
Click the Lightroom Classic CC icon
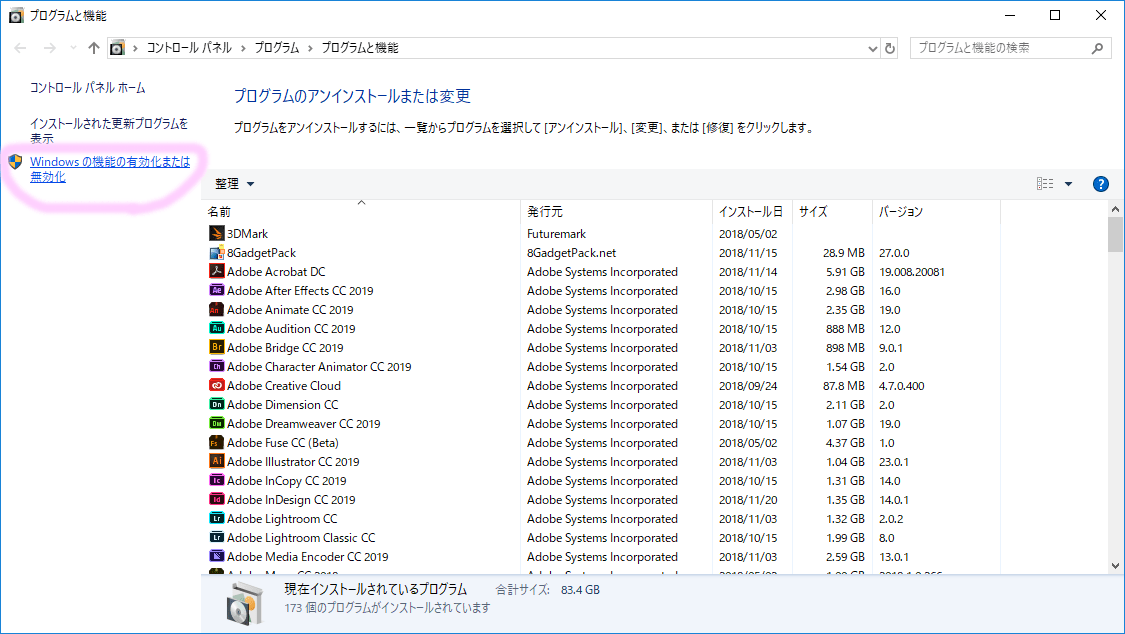point(216,537)
